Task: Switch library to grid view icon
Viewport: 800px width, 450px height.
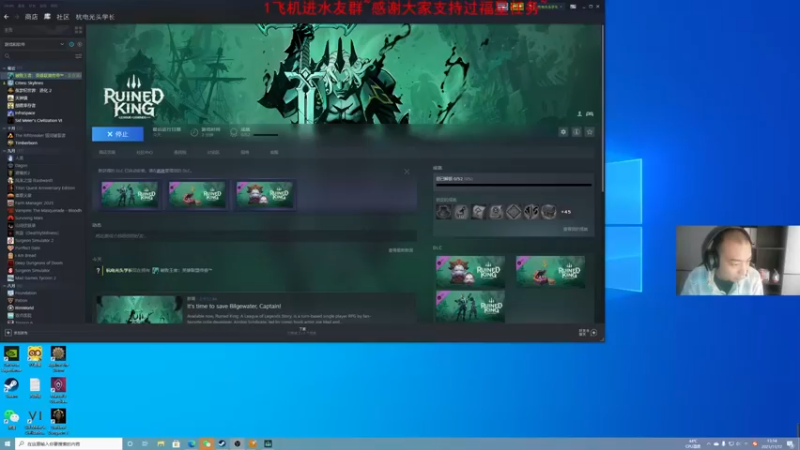Action: coord(79,30)
